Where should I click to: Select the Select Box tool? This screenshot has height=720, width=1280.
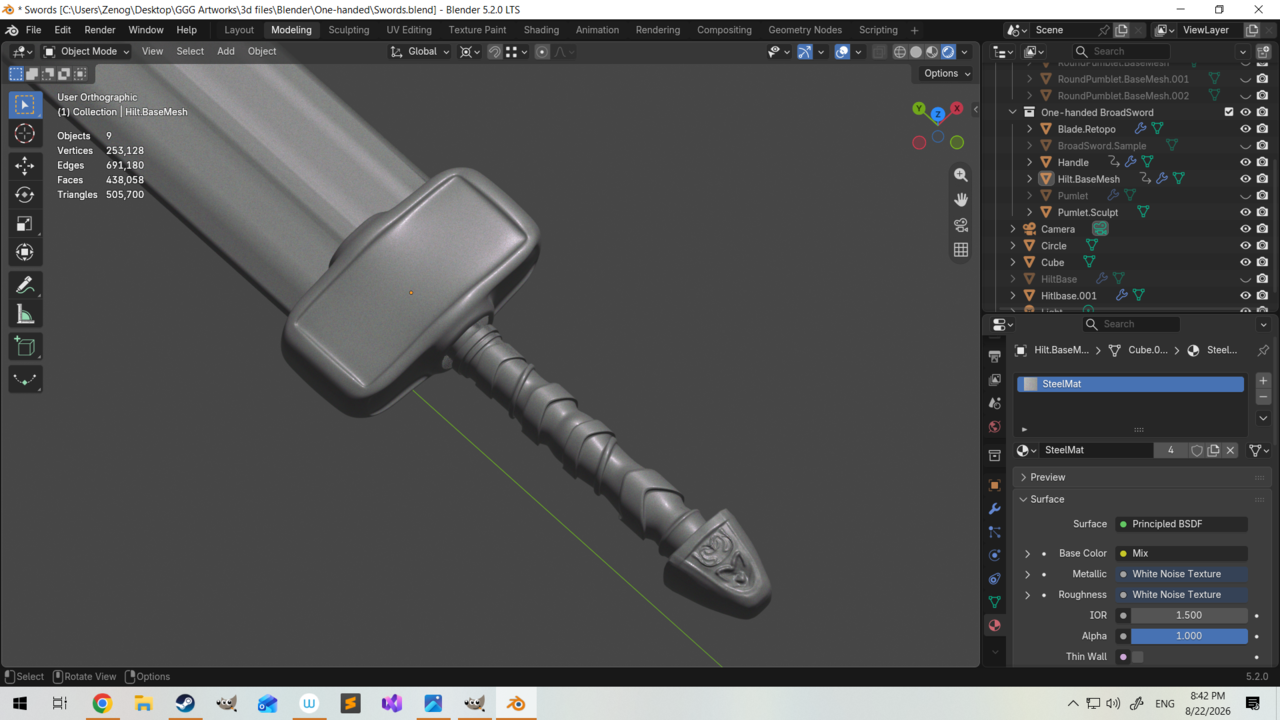[25, 104]
